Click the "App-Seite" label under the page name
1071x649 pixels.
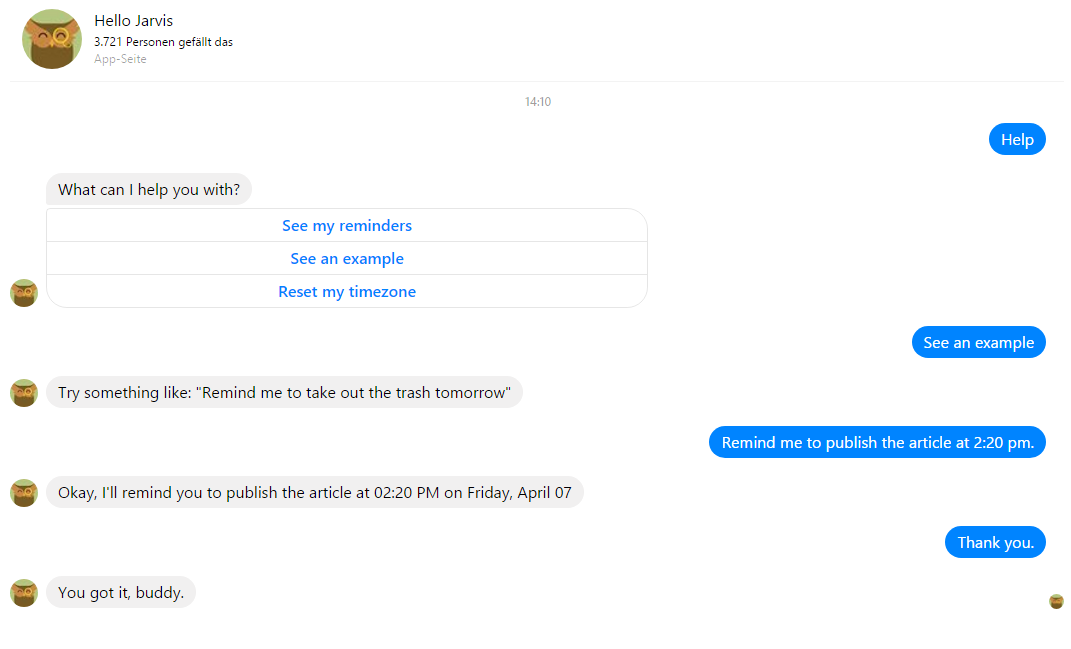click(120, 59)
